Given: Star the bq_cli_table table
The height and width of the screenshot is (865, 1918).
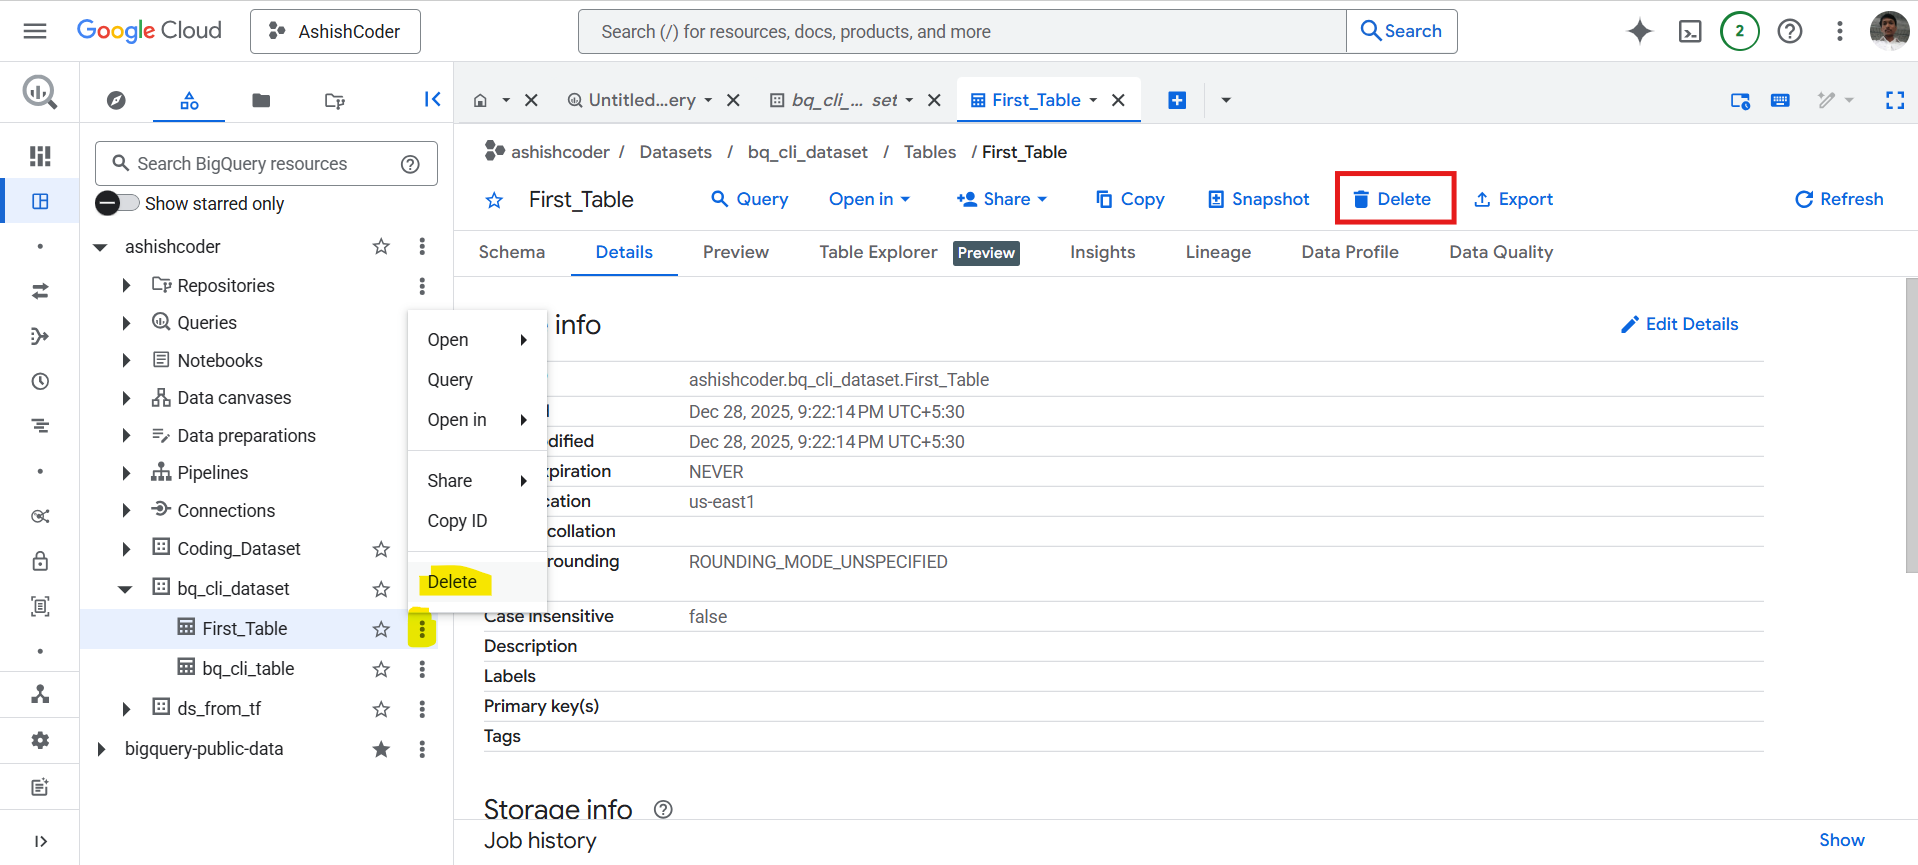Looking at the screenshot, I should 381,669.
